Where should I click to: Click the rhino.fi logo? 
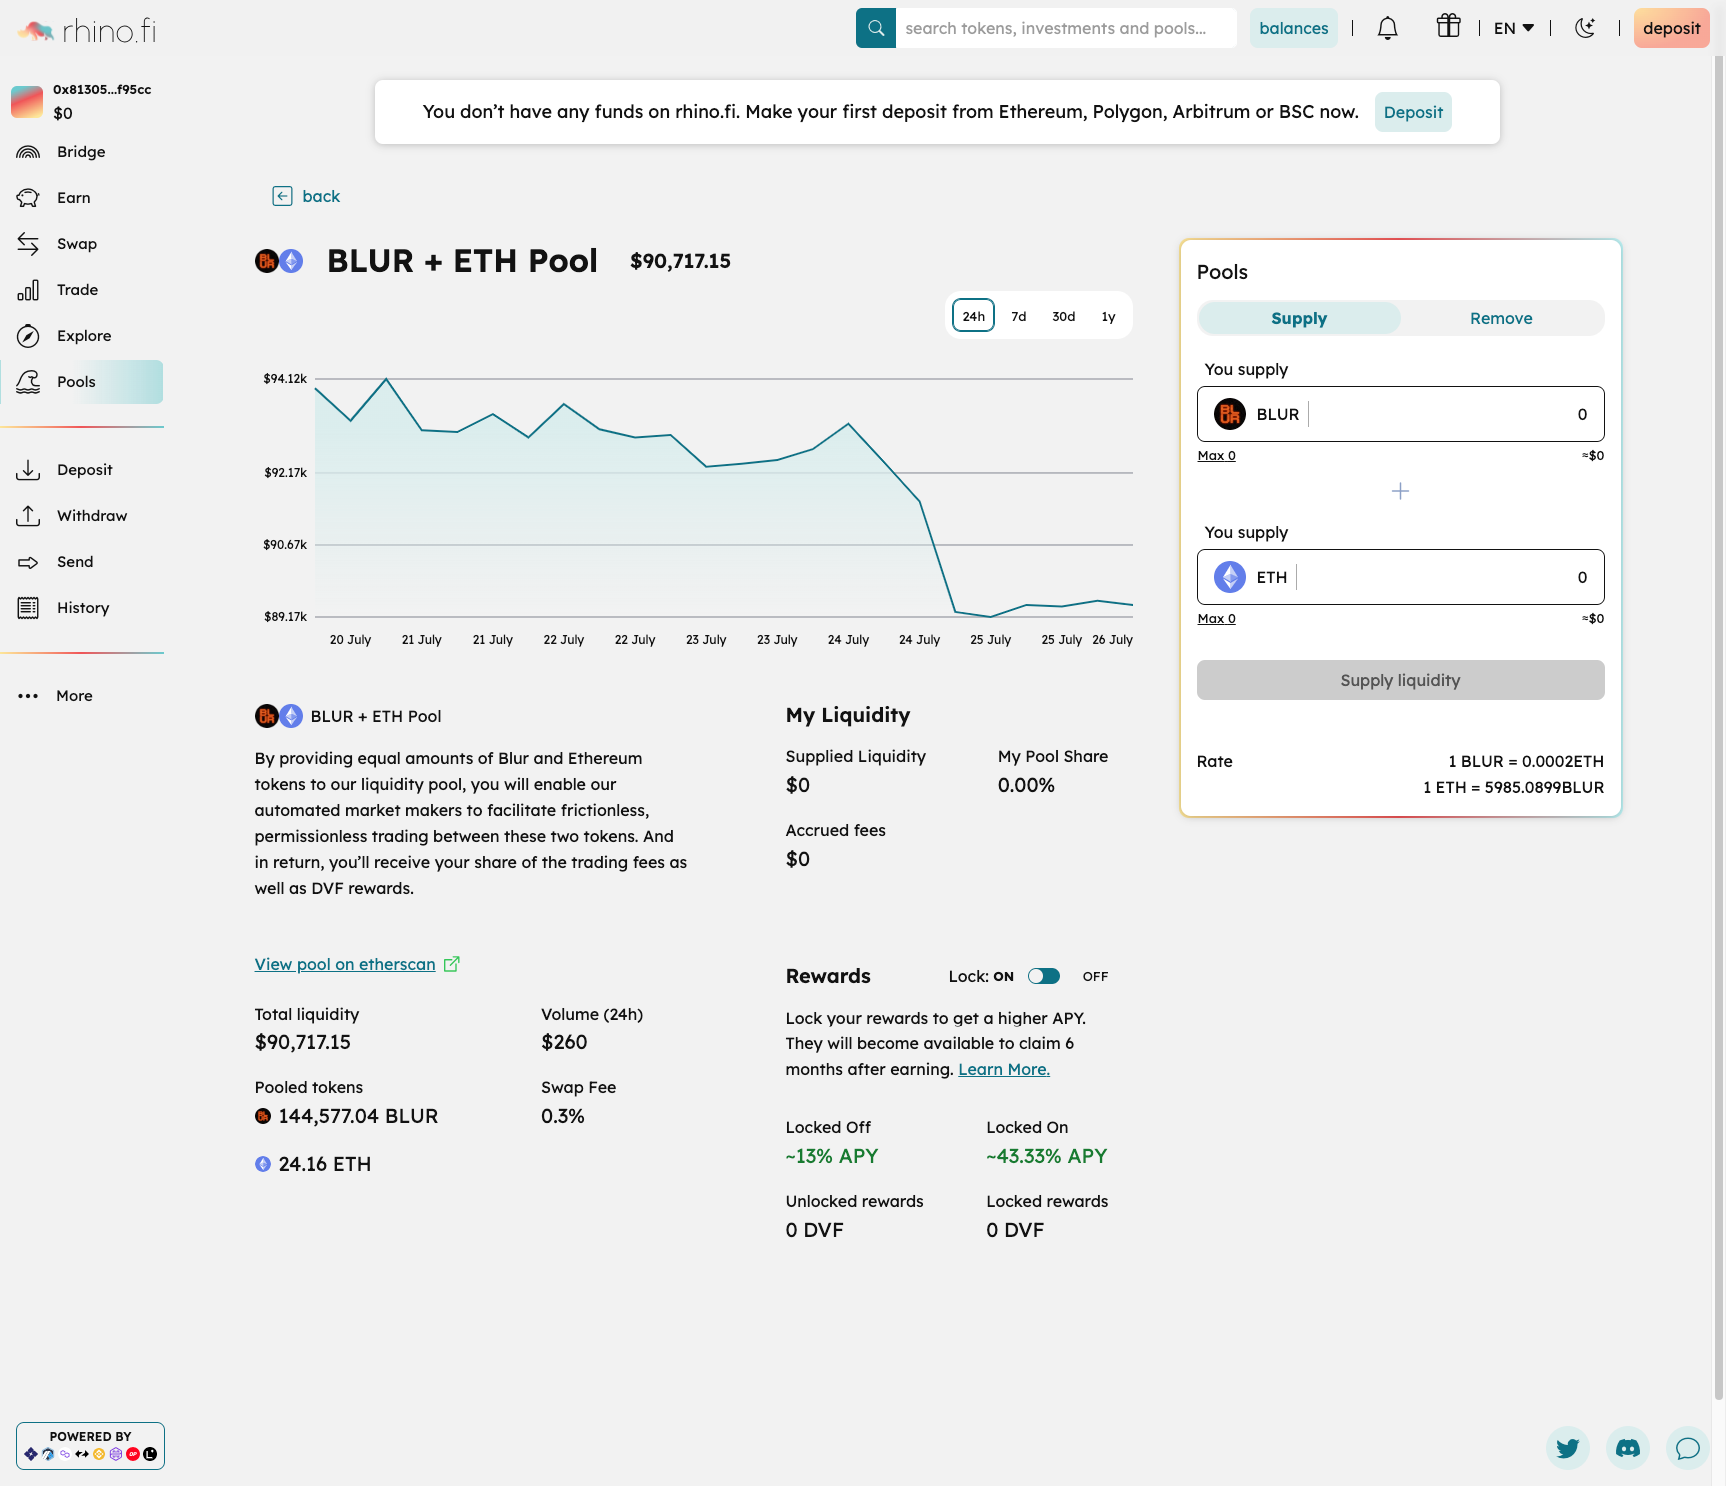(x=88, y=31)
